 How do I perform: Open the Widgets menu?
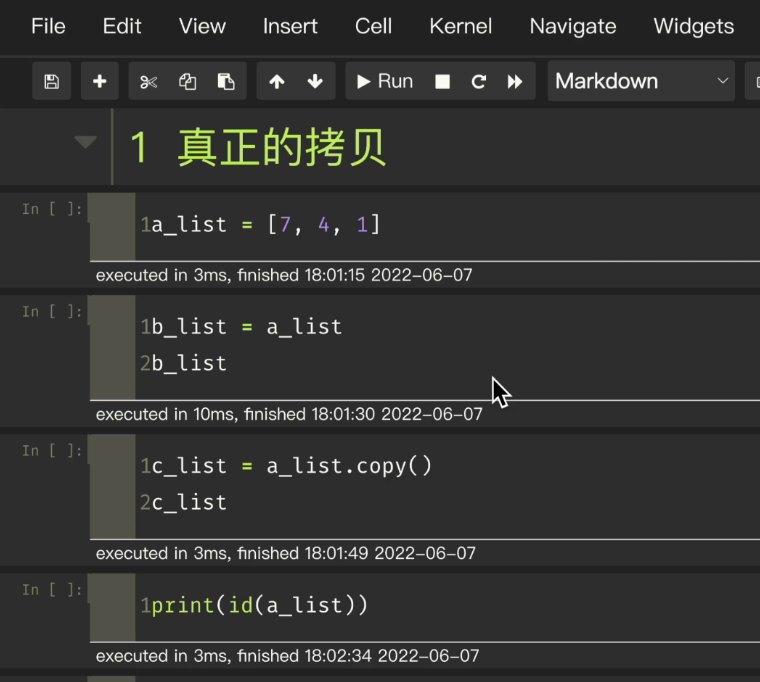693,27
